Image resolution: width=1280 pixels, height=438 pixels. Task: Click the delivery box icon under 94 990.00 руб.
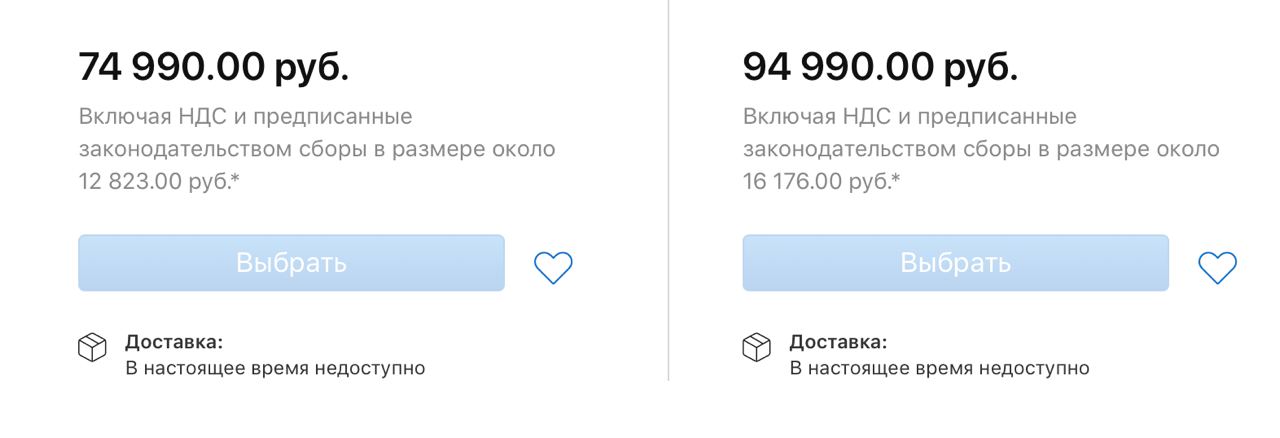pyautogui.click(x=756, y=347)
